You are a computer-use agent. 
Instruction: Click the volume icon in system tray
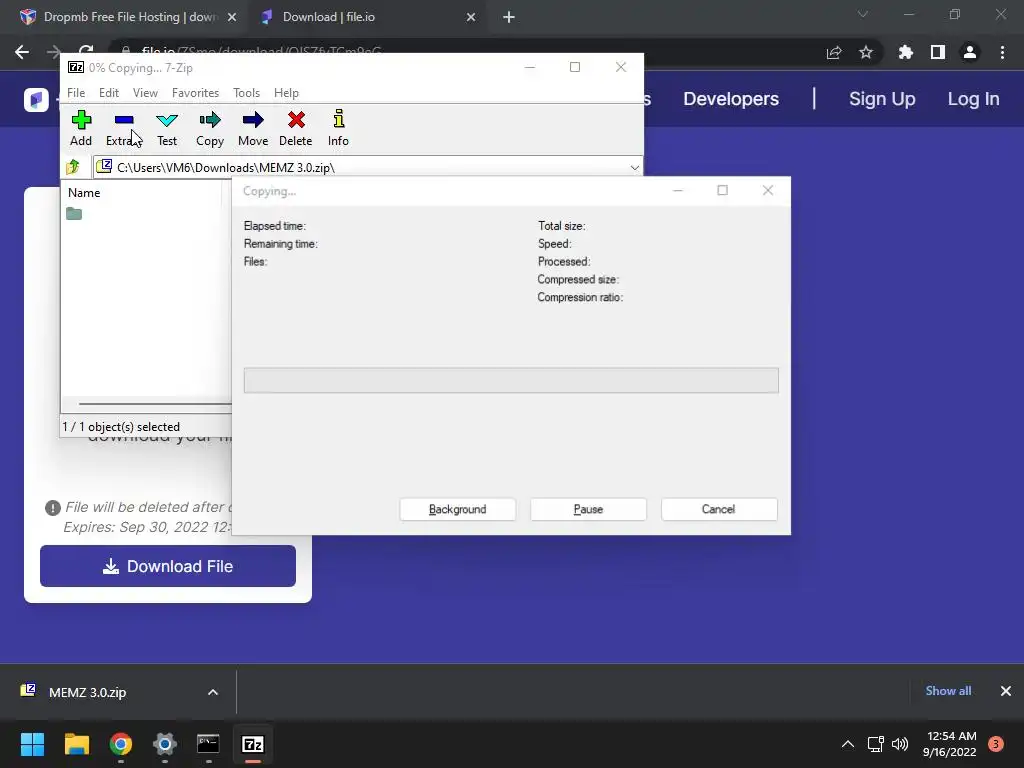[x=900, y=744]
